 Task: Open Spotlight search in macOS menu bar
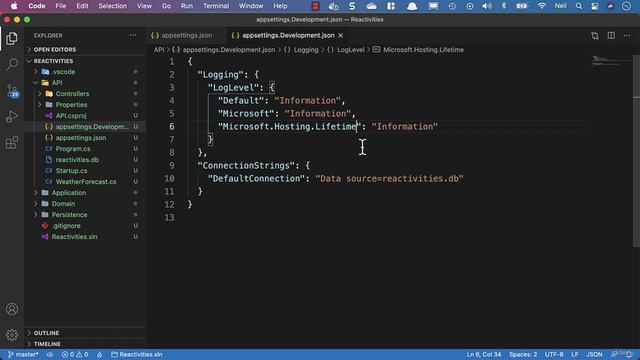pos(579,6)
